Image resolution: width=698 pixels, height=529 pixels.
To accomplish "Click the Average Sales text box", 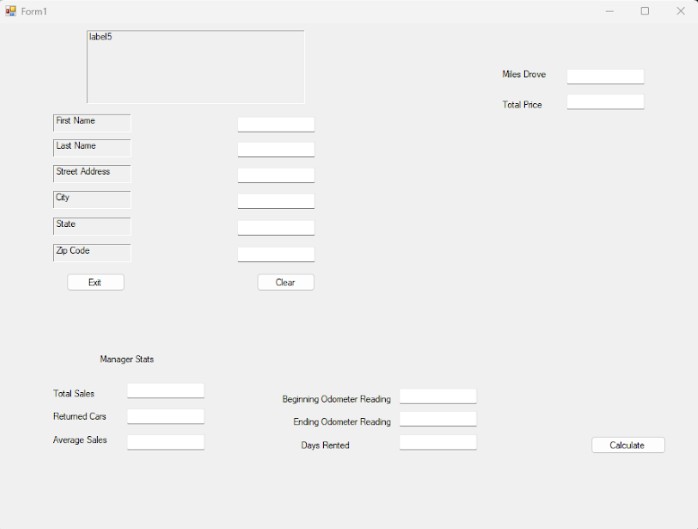I will [x=165, y=442].
